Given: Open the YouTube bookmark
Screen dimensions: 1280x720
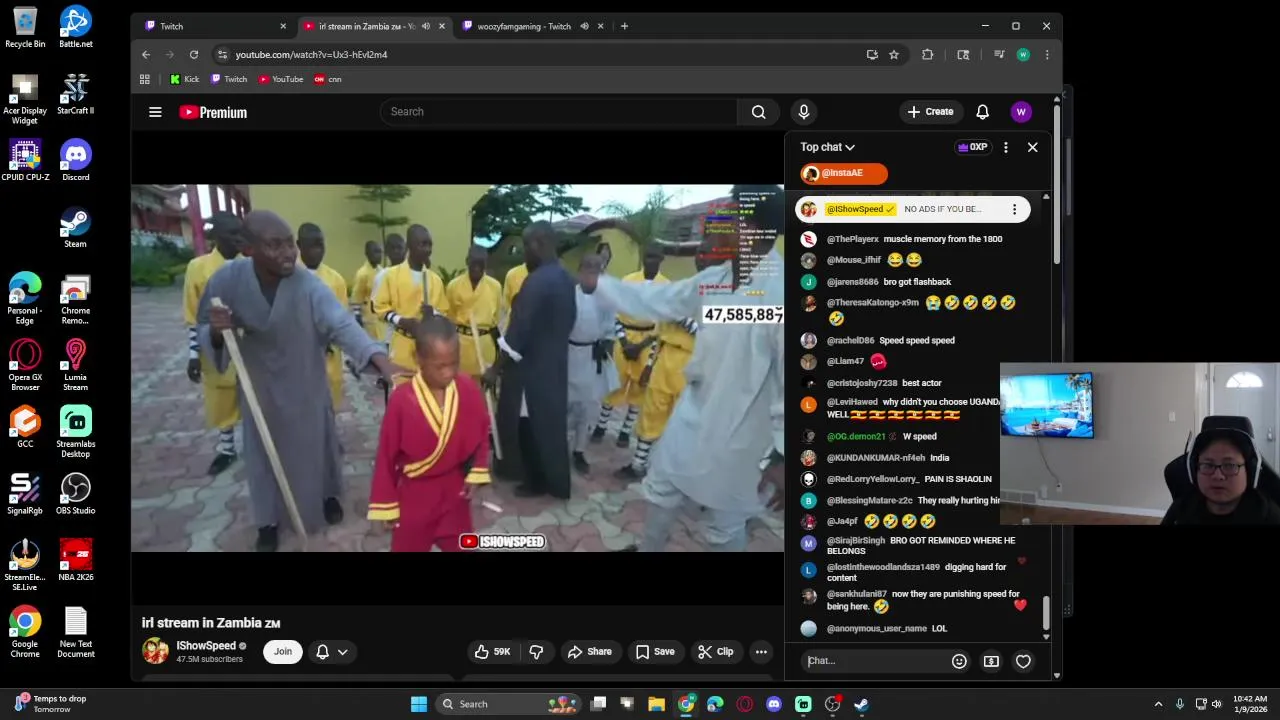Looking at the screenshot, I should tap(280, 79).
